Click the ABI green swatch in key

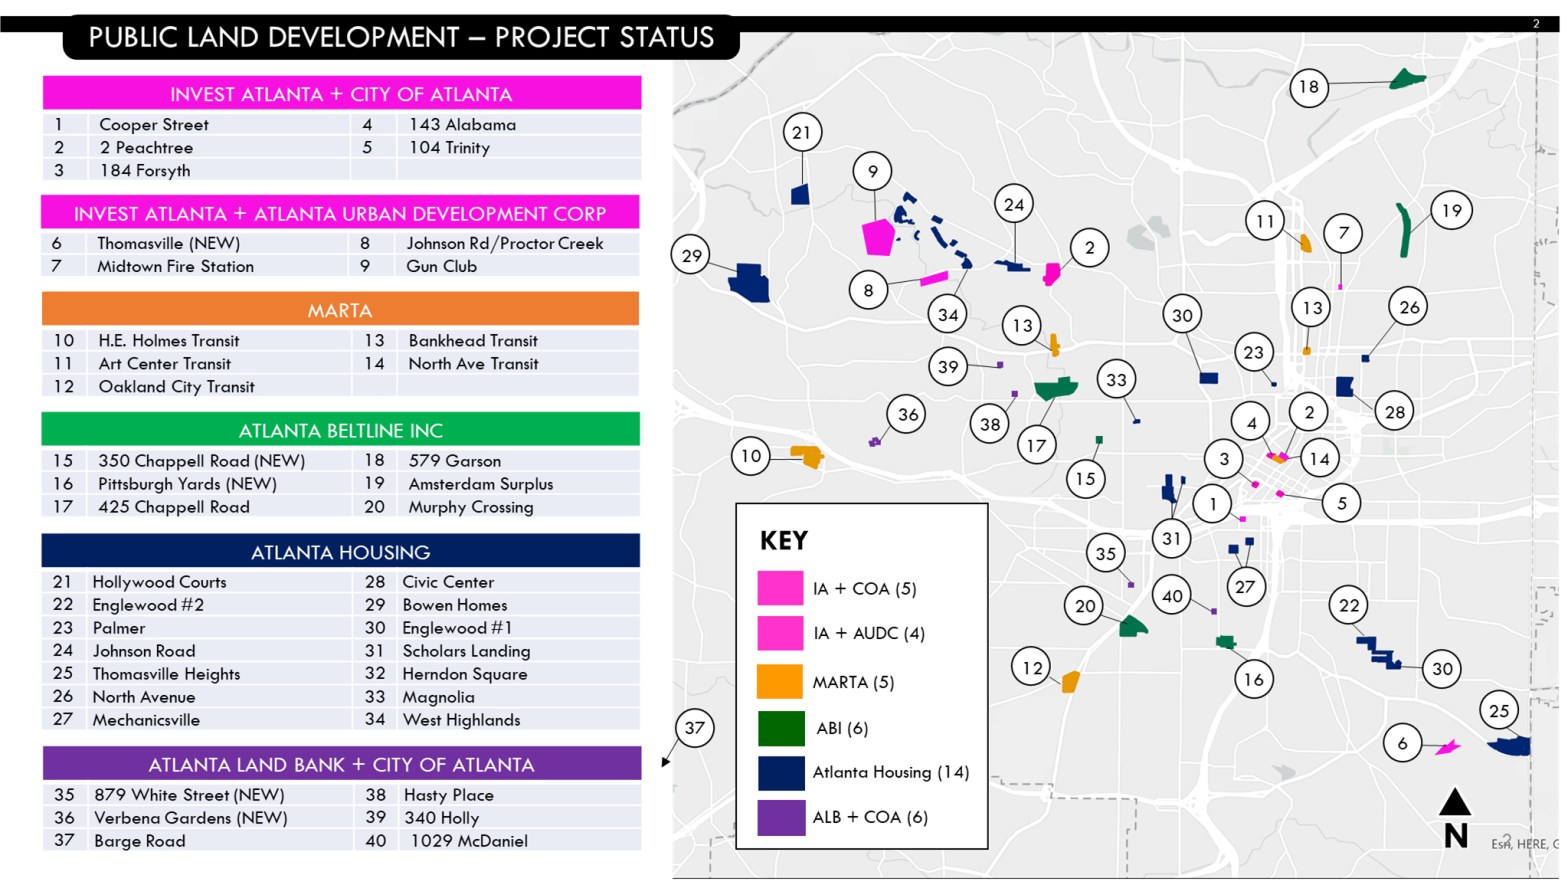click(780, 728)
